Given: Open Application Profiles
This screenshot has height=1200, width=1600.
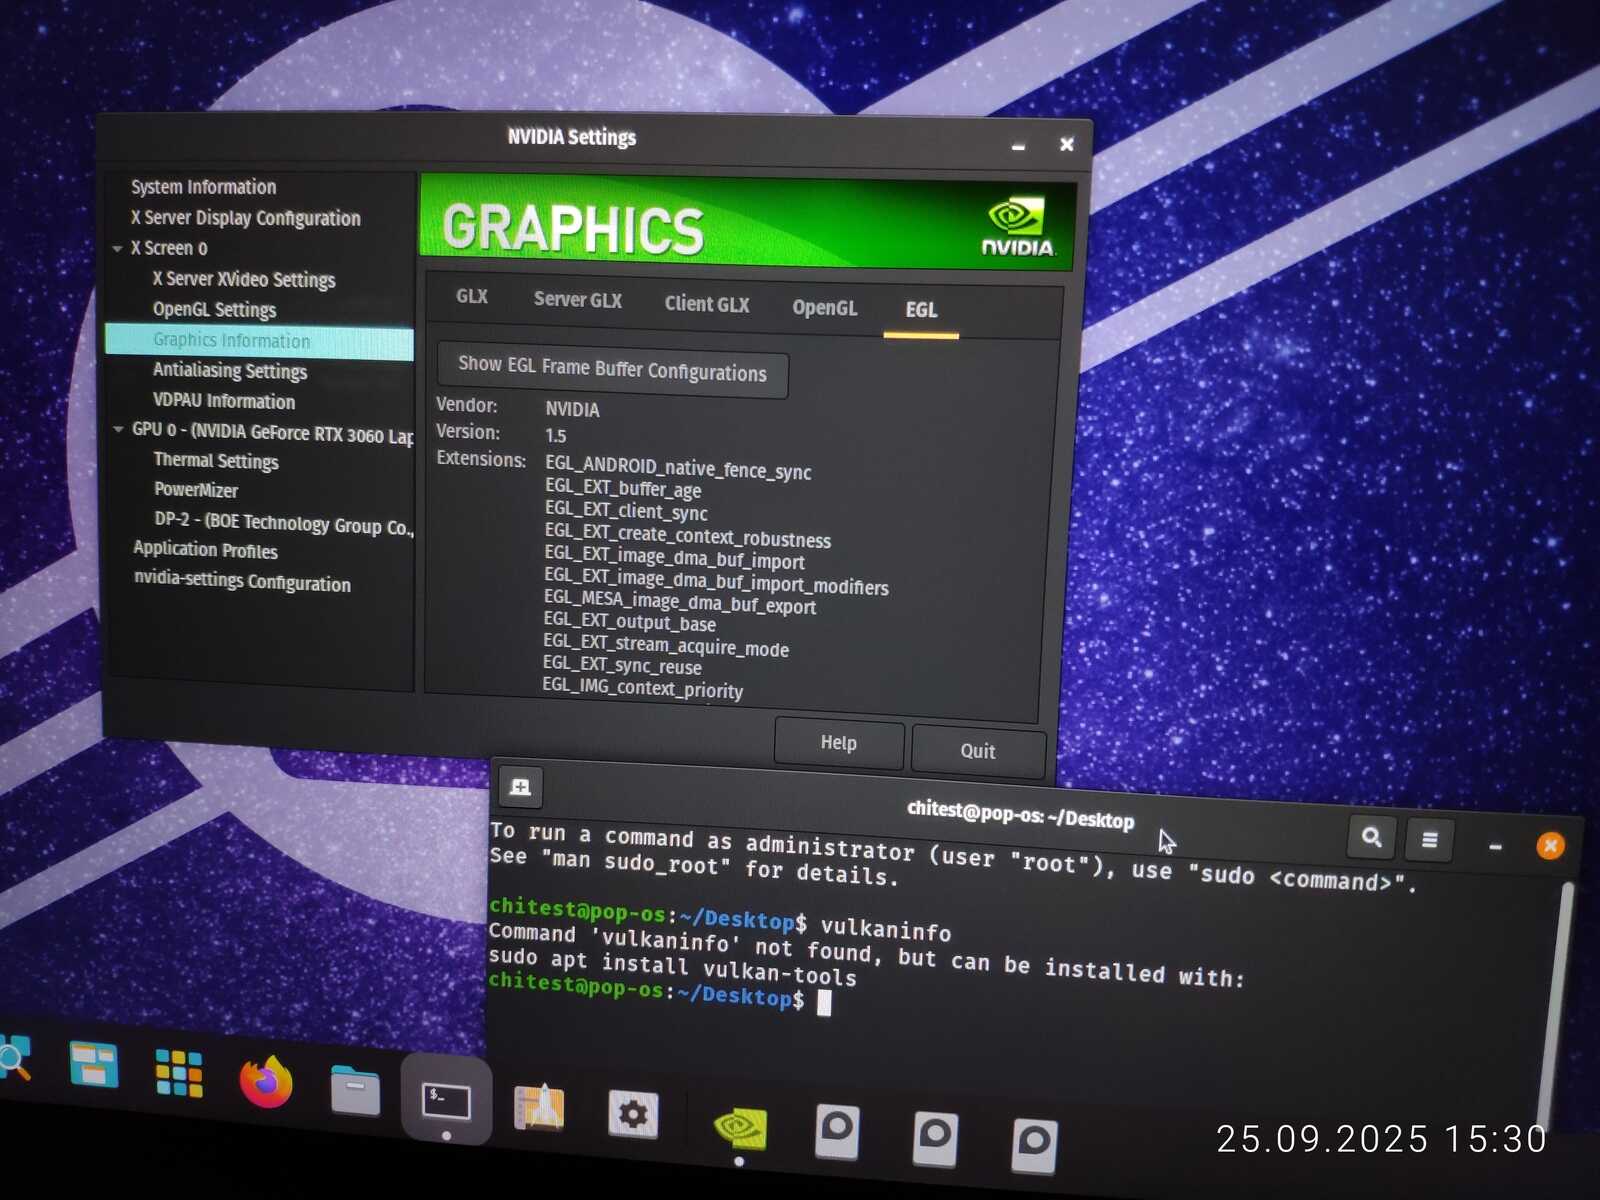Looking at the screenshot, I should 206,549.
